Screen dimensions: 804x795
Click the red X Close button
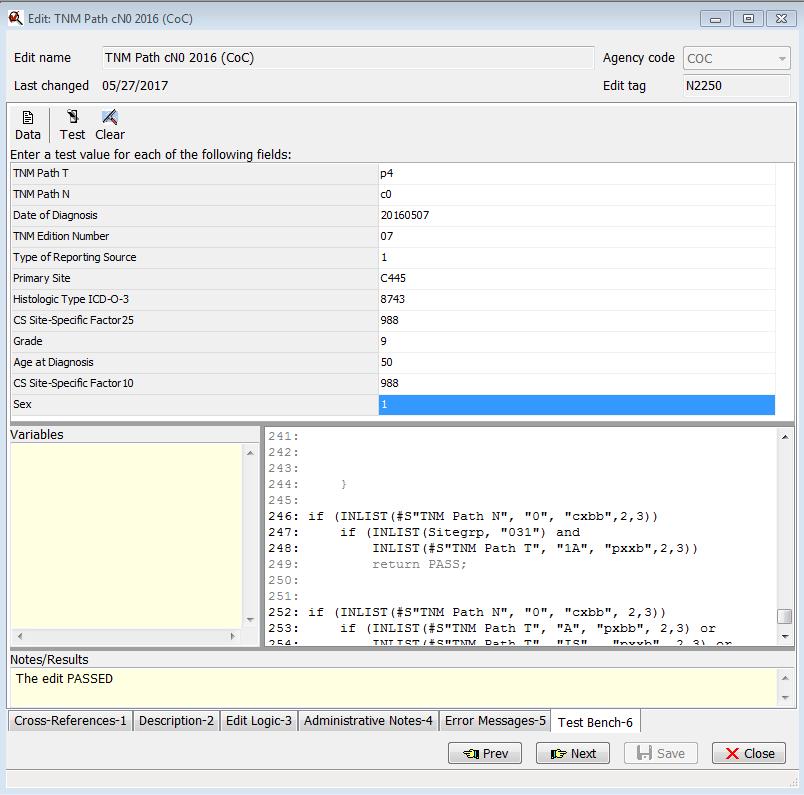749,753
